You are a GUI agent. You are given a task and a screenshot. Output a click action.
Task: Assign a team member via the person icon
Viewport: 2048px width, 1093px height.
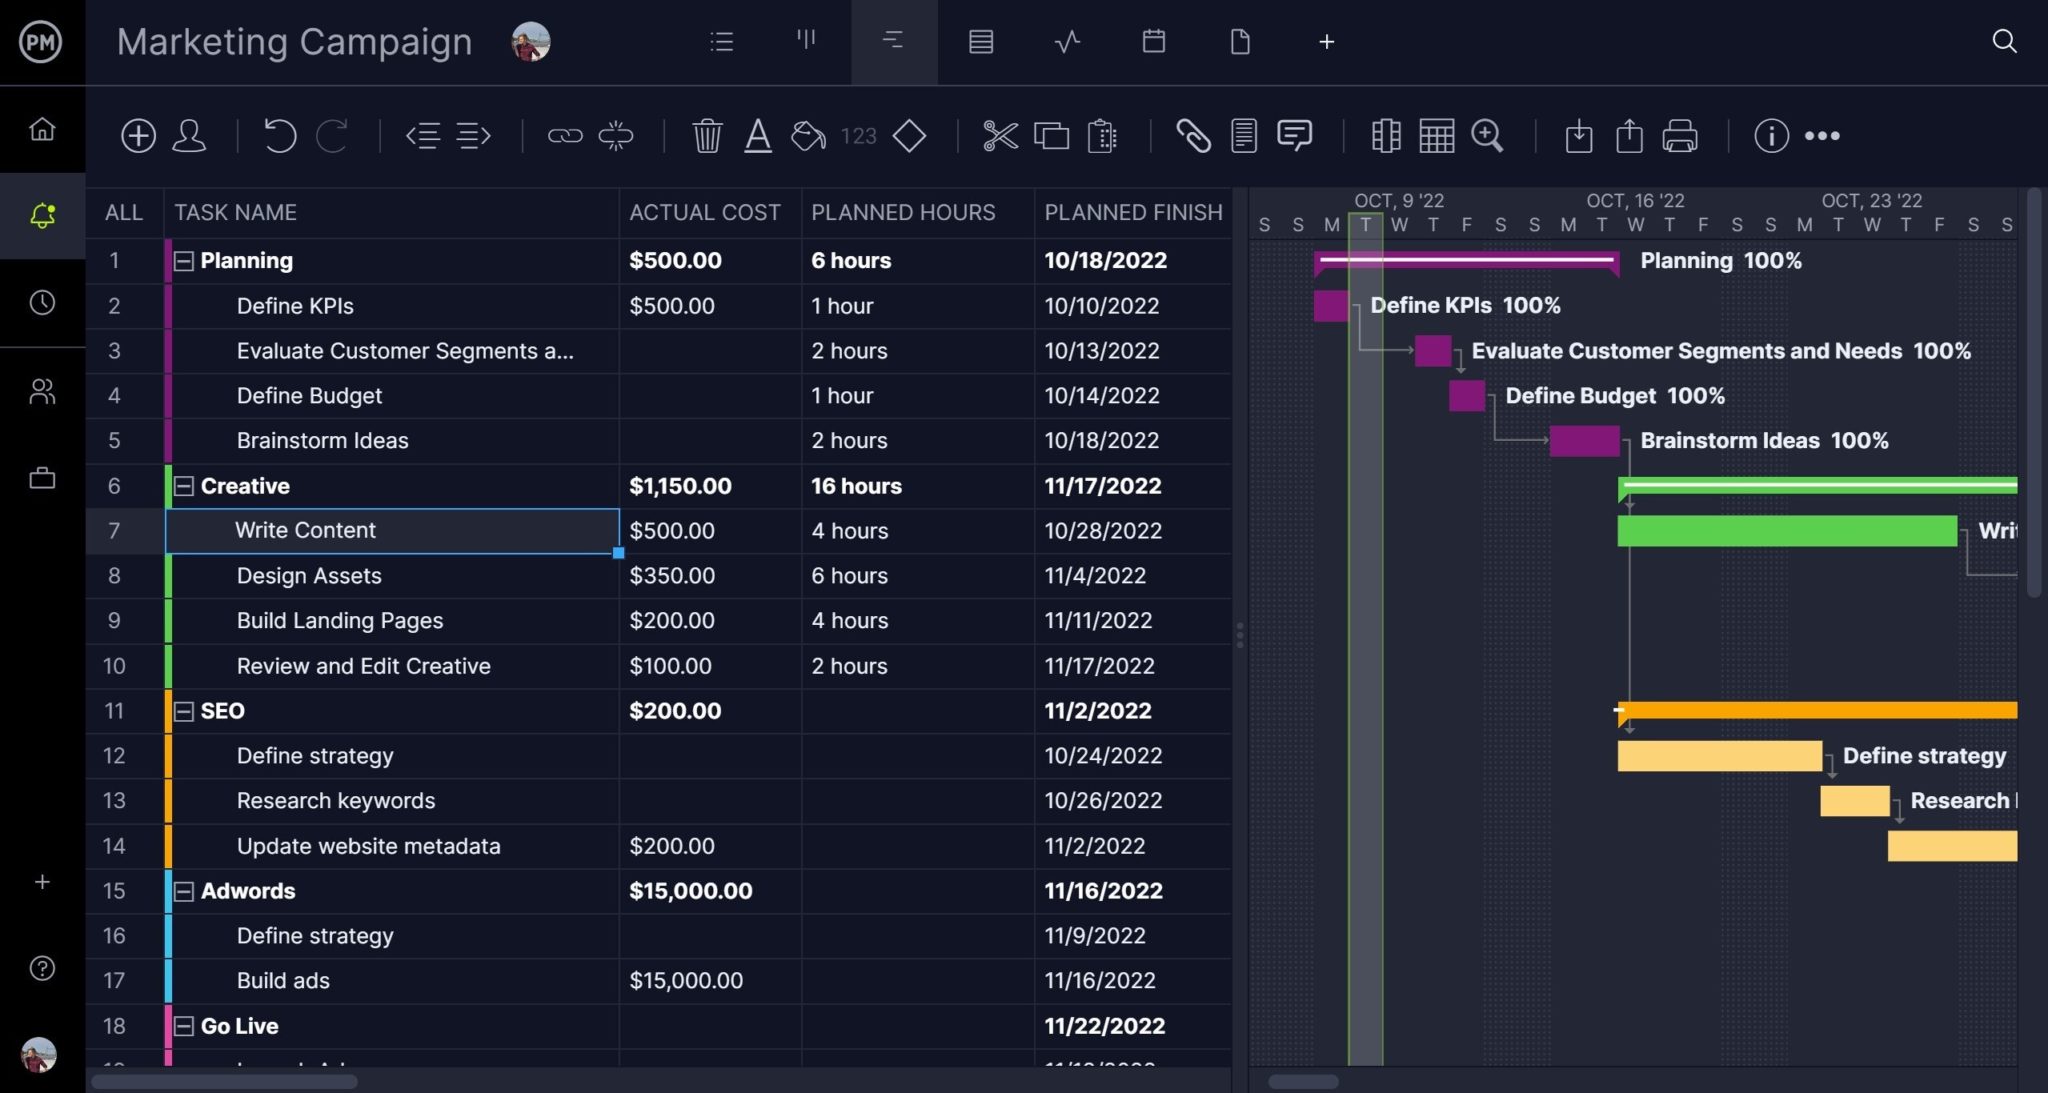pos(189,135)
